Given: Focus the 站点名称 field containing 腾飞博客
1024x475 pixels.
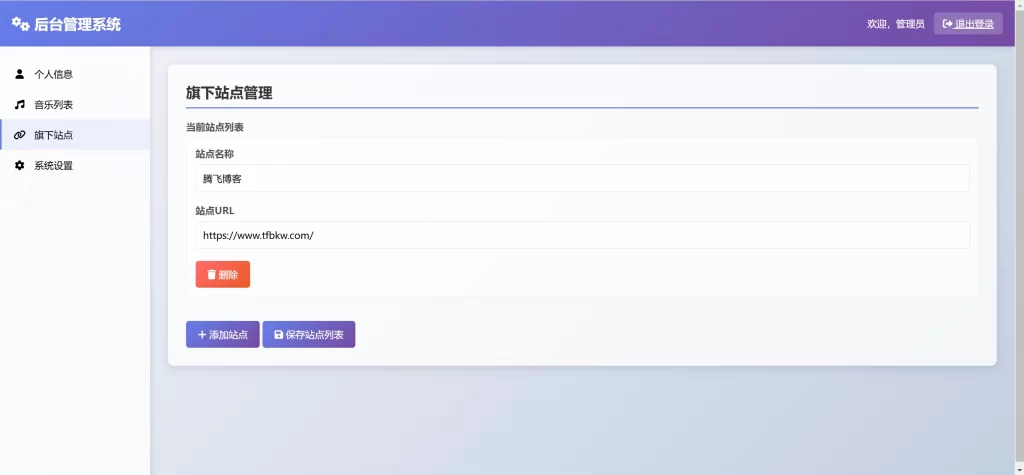Looking at the screenshot, I should coord(582,178).
